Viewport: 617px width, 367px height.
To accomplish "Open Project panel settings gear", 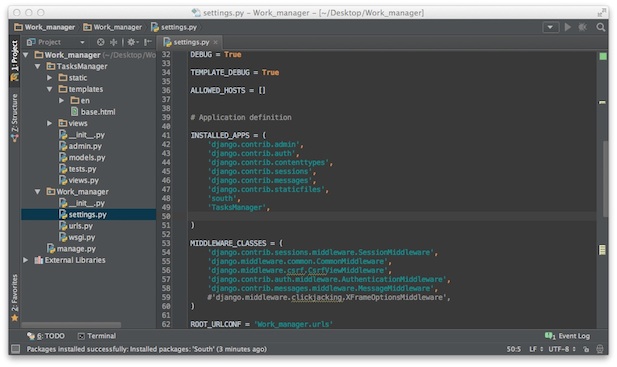I will [133, 42].
